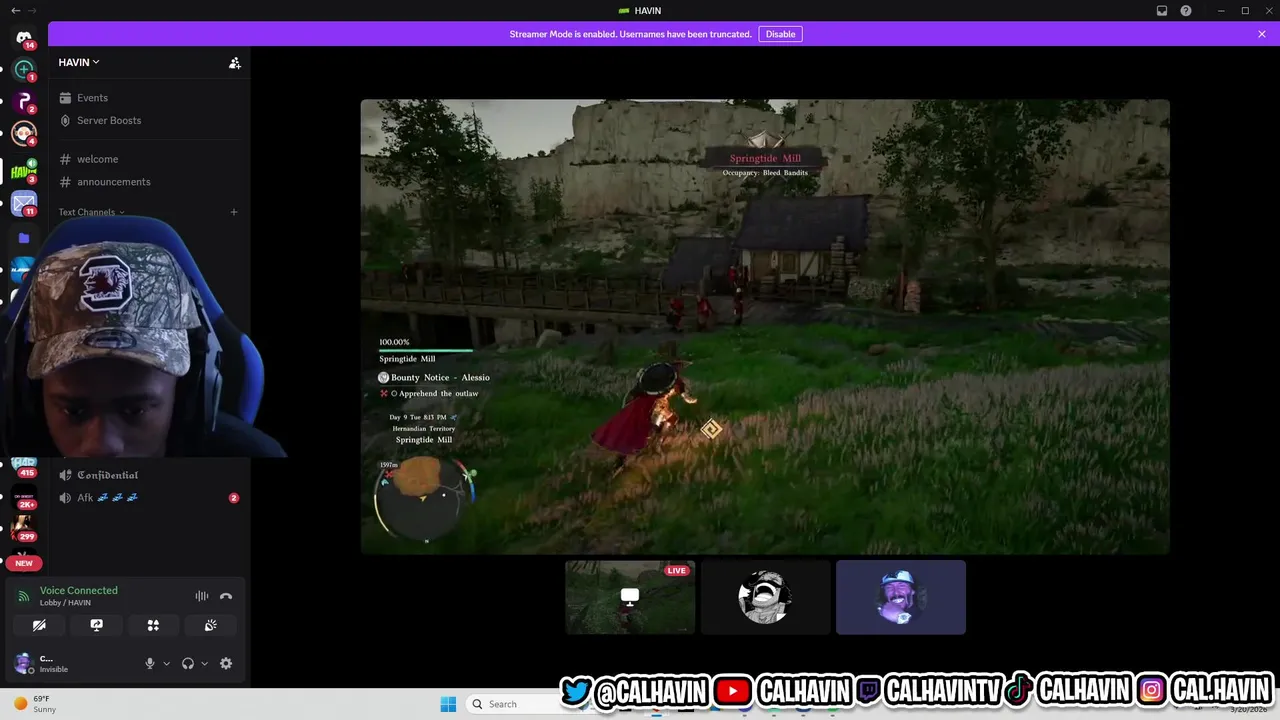1280x720 pixels.
Task: Open server icon with 2K+ badge
Action: [x=24, y=497]
